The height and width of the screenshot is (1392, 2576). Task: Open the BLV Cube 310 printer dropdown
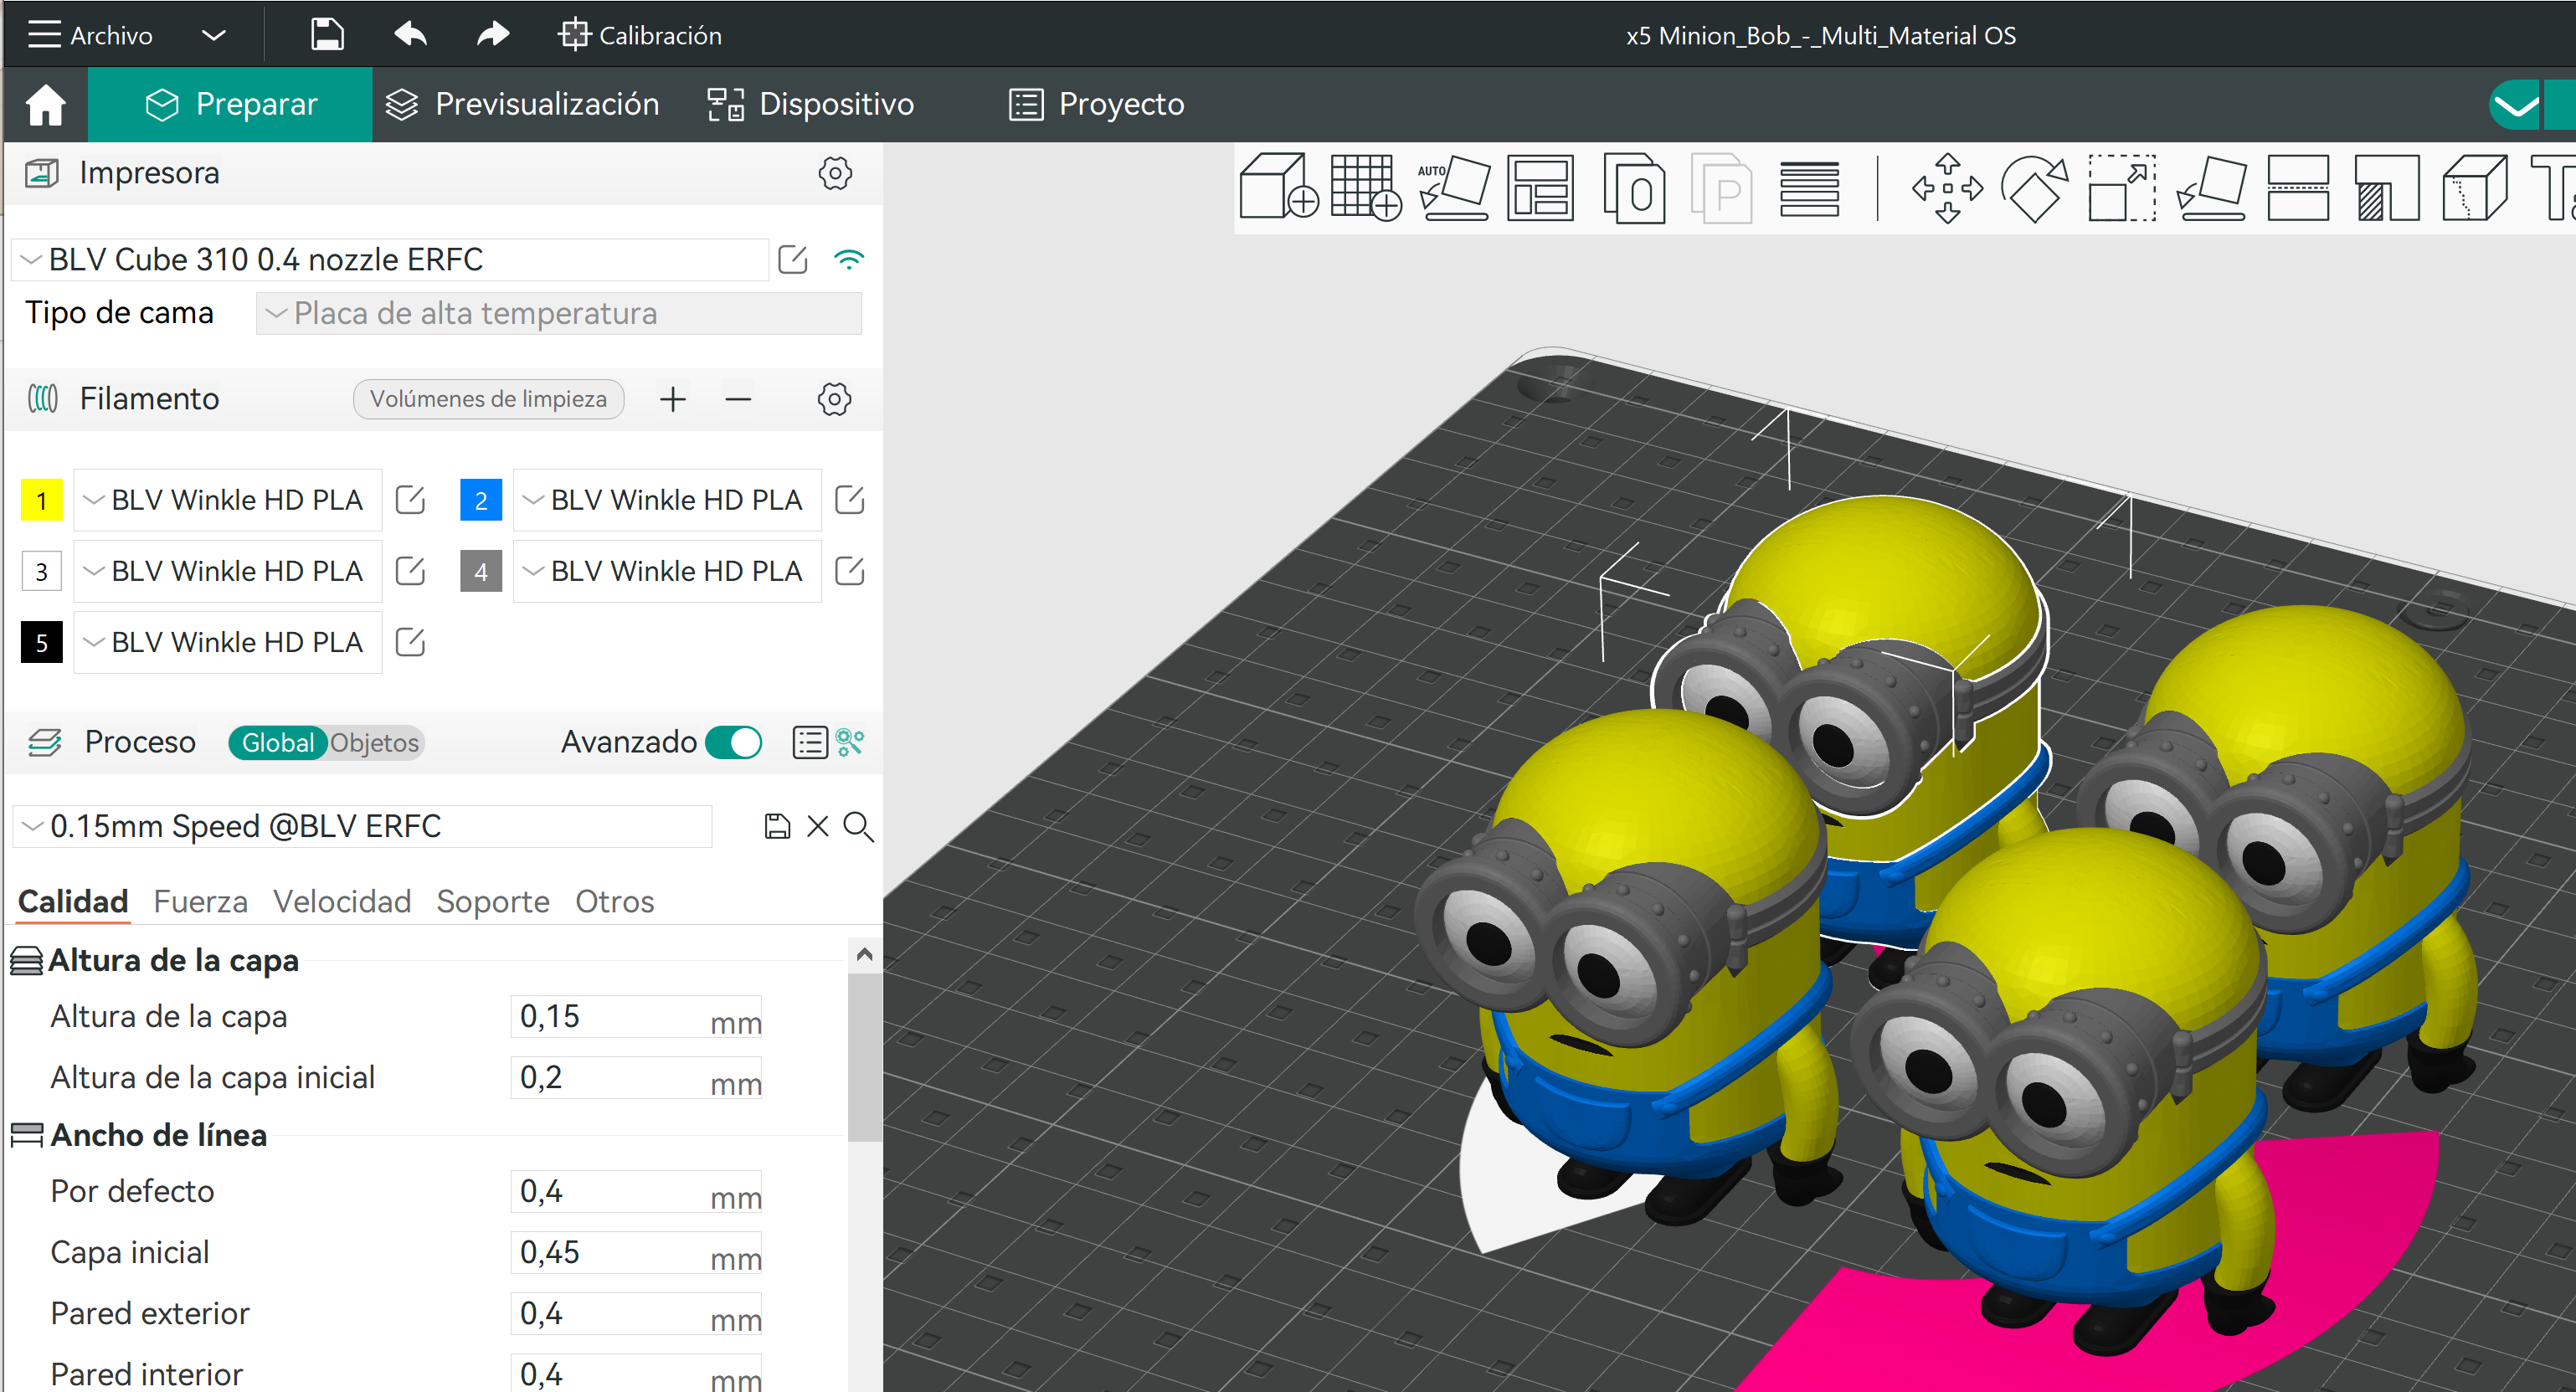(390, 260)
